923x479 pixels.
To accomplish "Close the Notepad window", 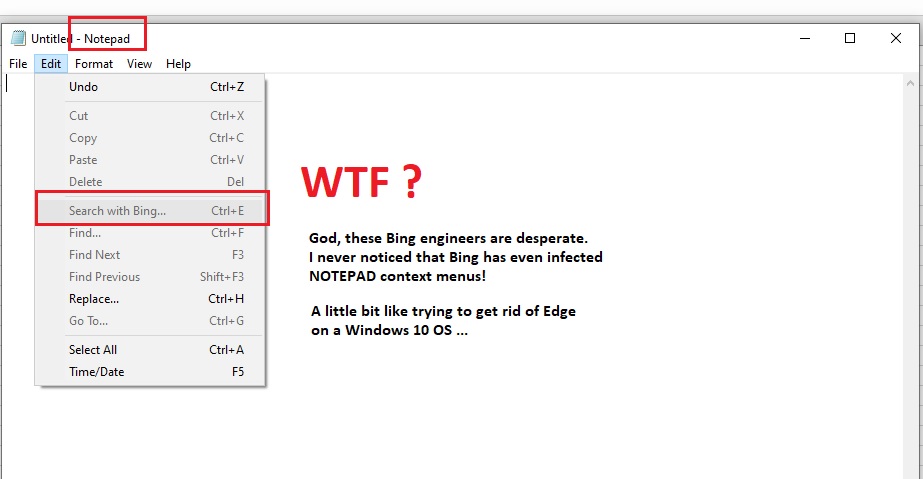I will pos(895,38).
